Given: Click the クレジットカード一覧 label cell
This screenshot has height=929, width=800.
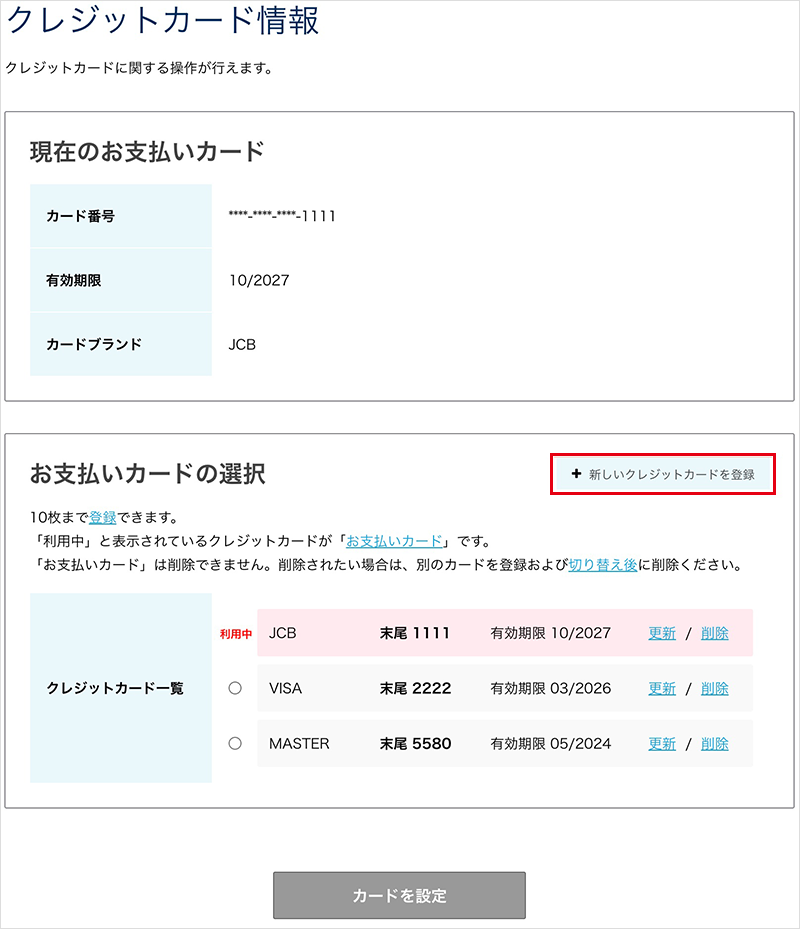Looking at the screenshot, I should pyautogui.click(x=120, y=688).
